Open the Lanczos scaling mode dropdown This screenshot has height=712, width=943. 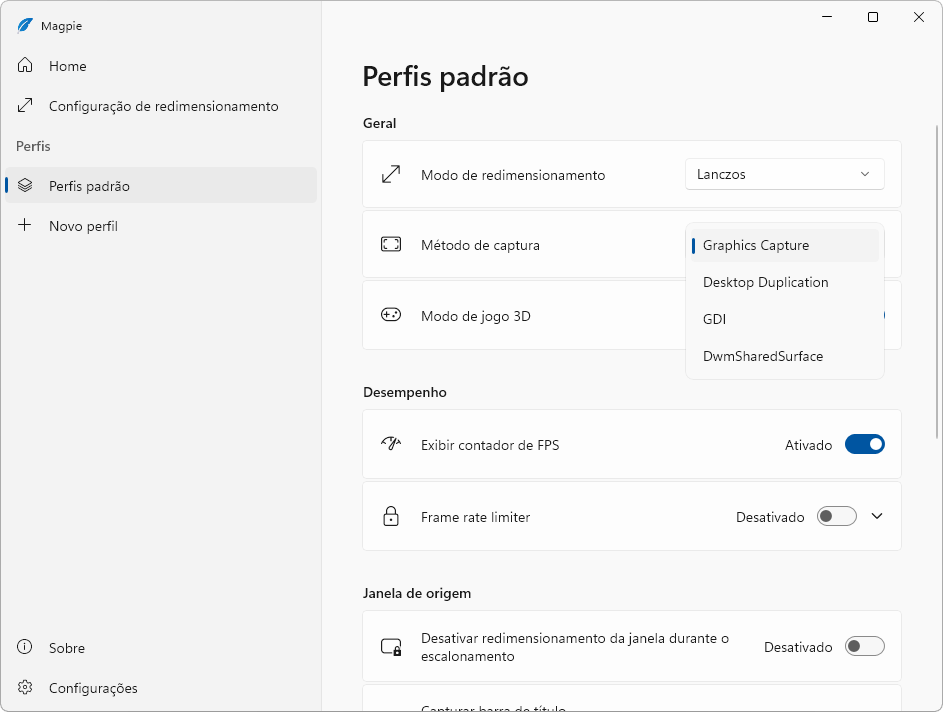[784, 174]
